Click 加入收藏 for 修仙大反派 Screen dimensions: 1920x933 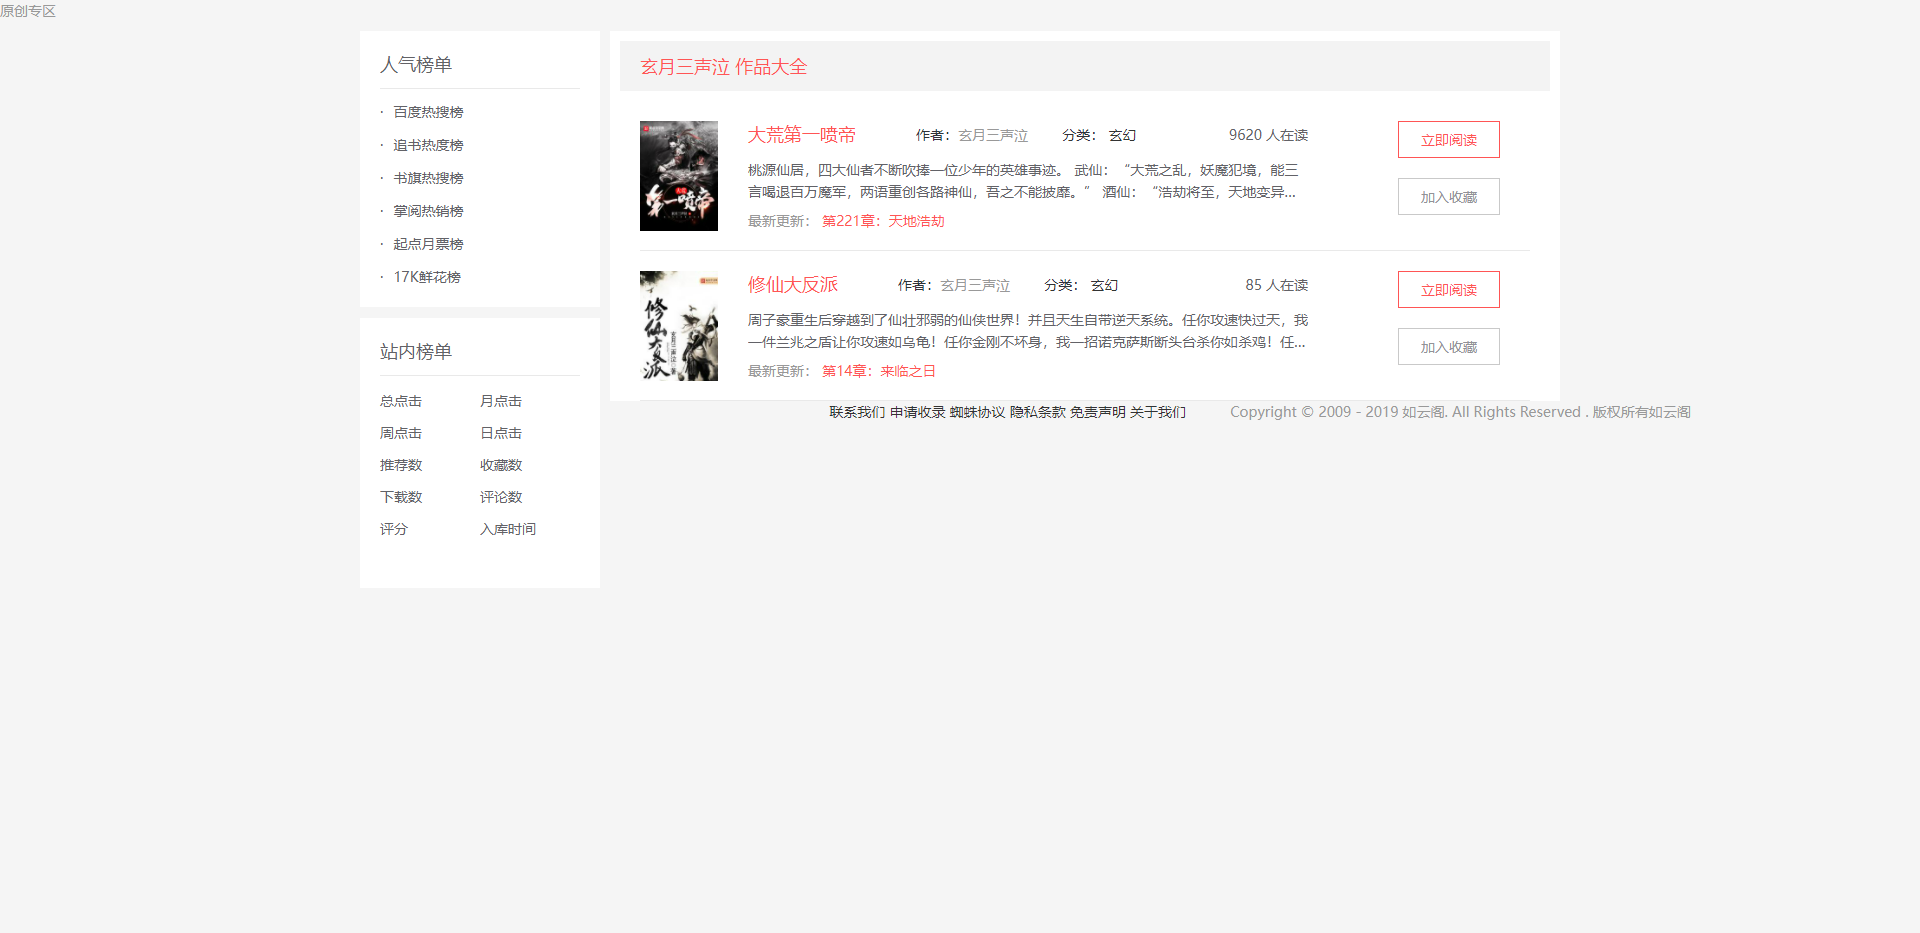click(x=1449, y=347)
